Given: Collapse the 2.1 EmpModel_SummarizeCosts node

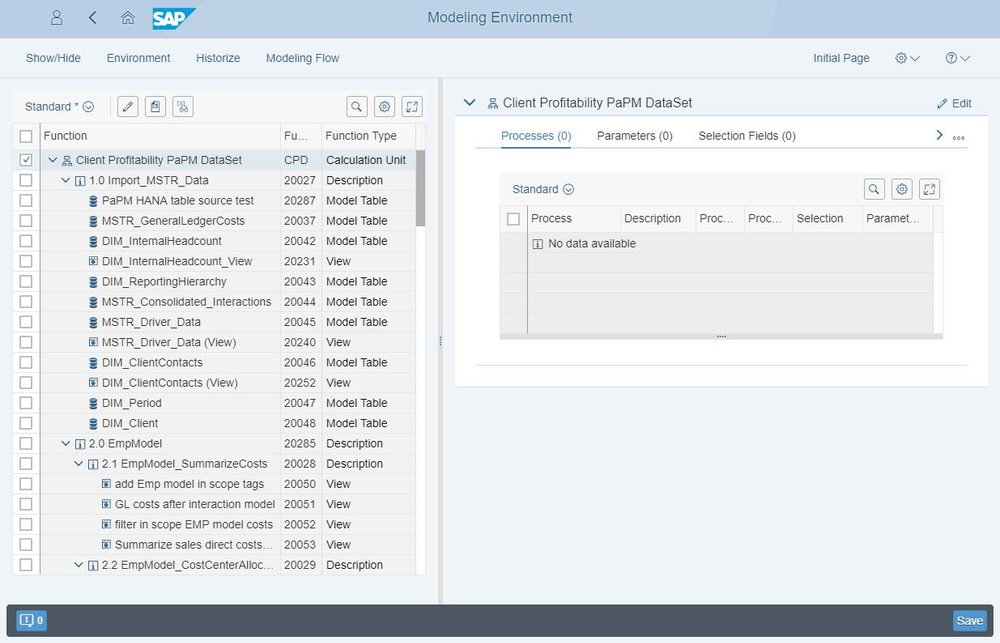Looking at the screenshot, I should (78, 464).
